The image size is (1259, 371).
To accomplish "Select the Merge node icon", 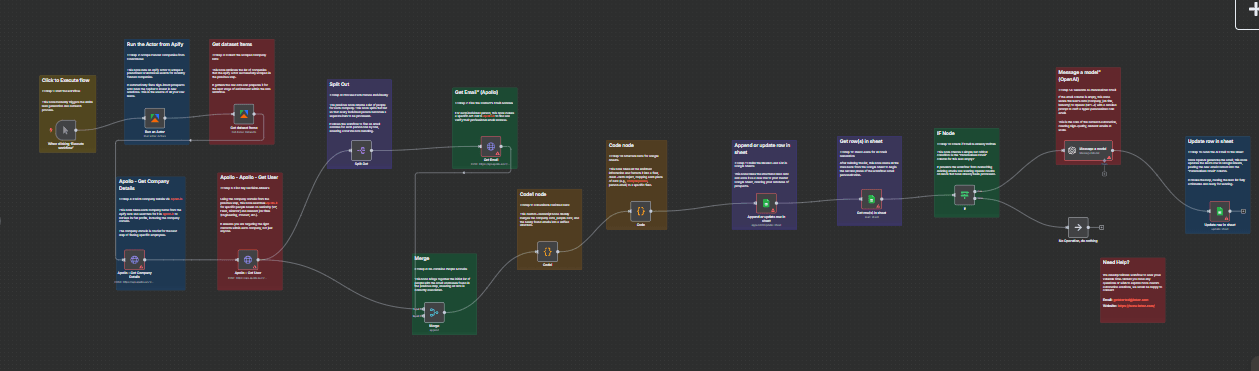I will pos(435,313).
